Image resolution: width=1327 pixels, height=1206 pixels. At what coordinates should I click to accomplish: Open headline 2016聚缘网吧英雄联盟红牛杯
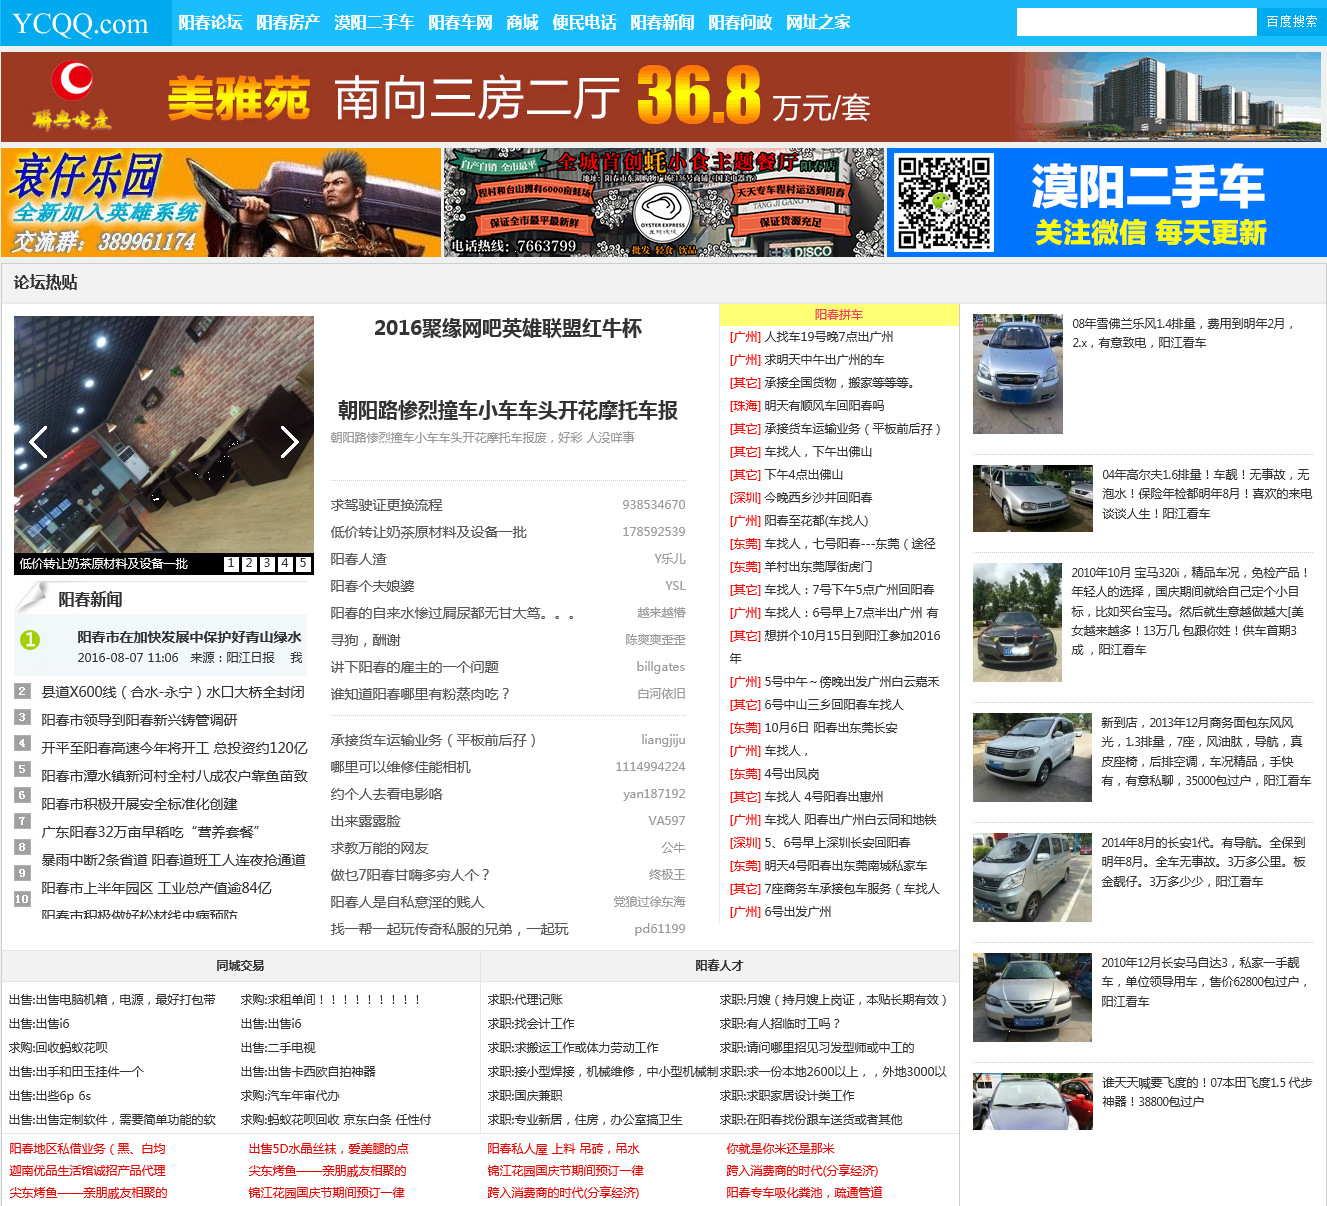pos(508,328)
